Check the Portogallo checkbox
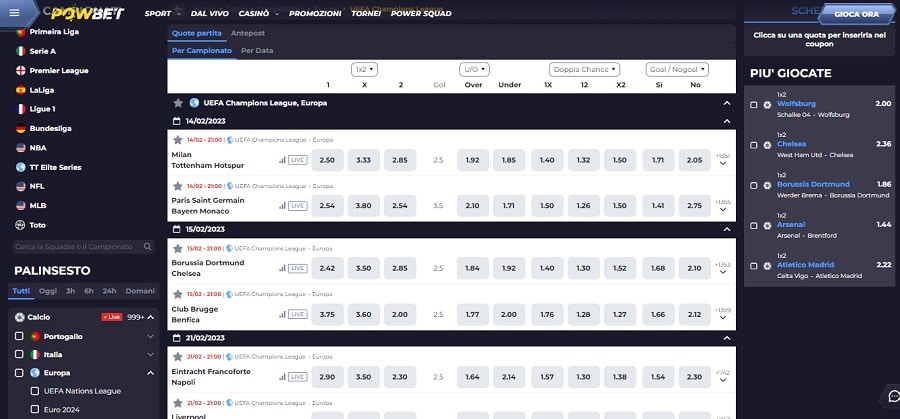 [20, 336]
